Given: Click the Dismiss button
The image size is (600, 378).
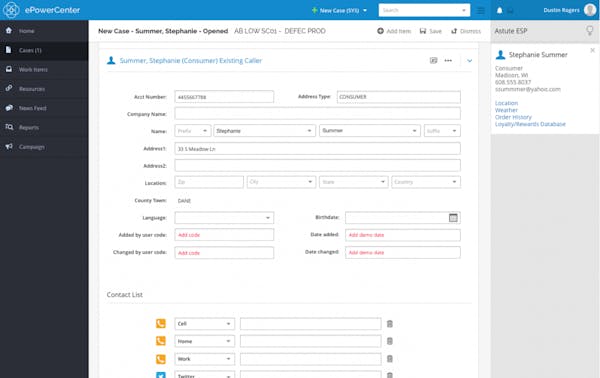Looking at the screenshot, I should [x=466, y=31].
